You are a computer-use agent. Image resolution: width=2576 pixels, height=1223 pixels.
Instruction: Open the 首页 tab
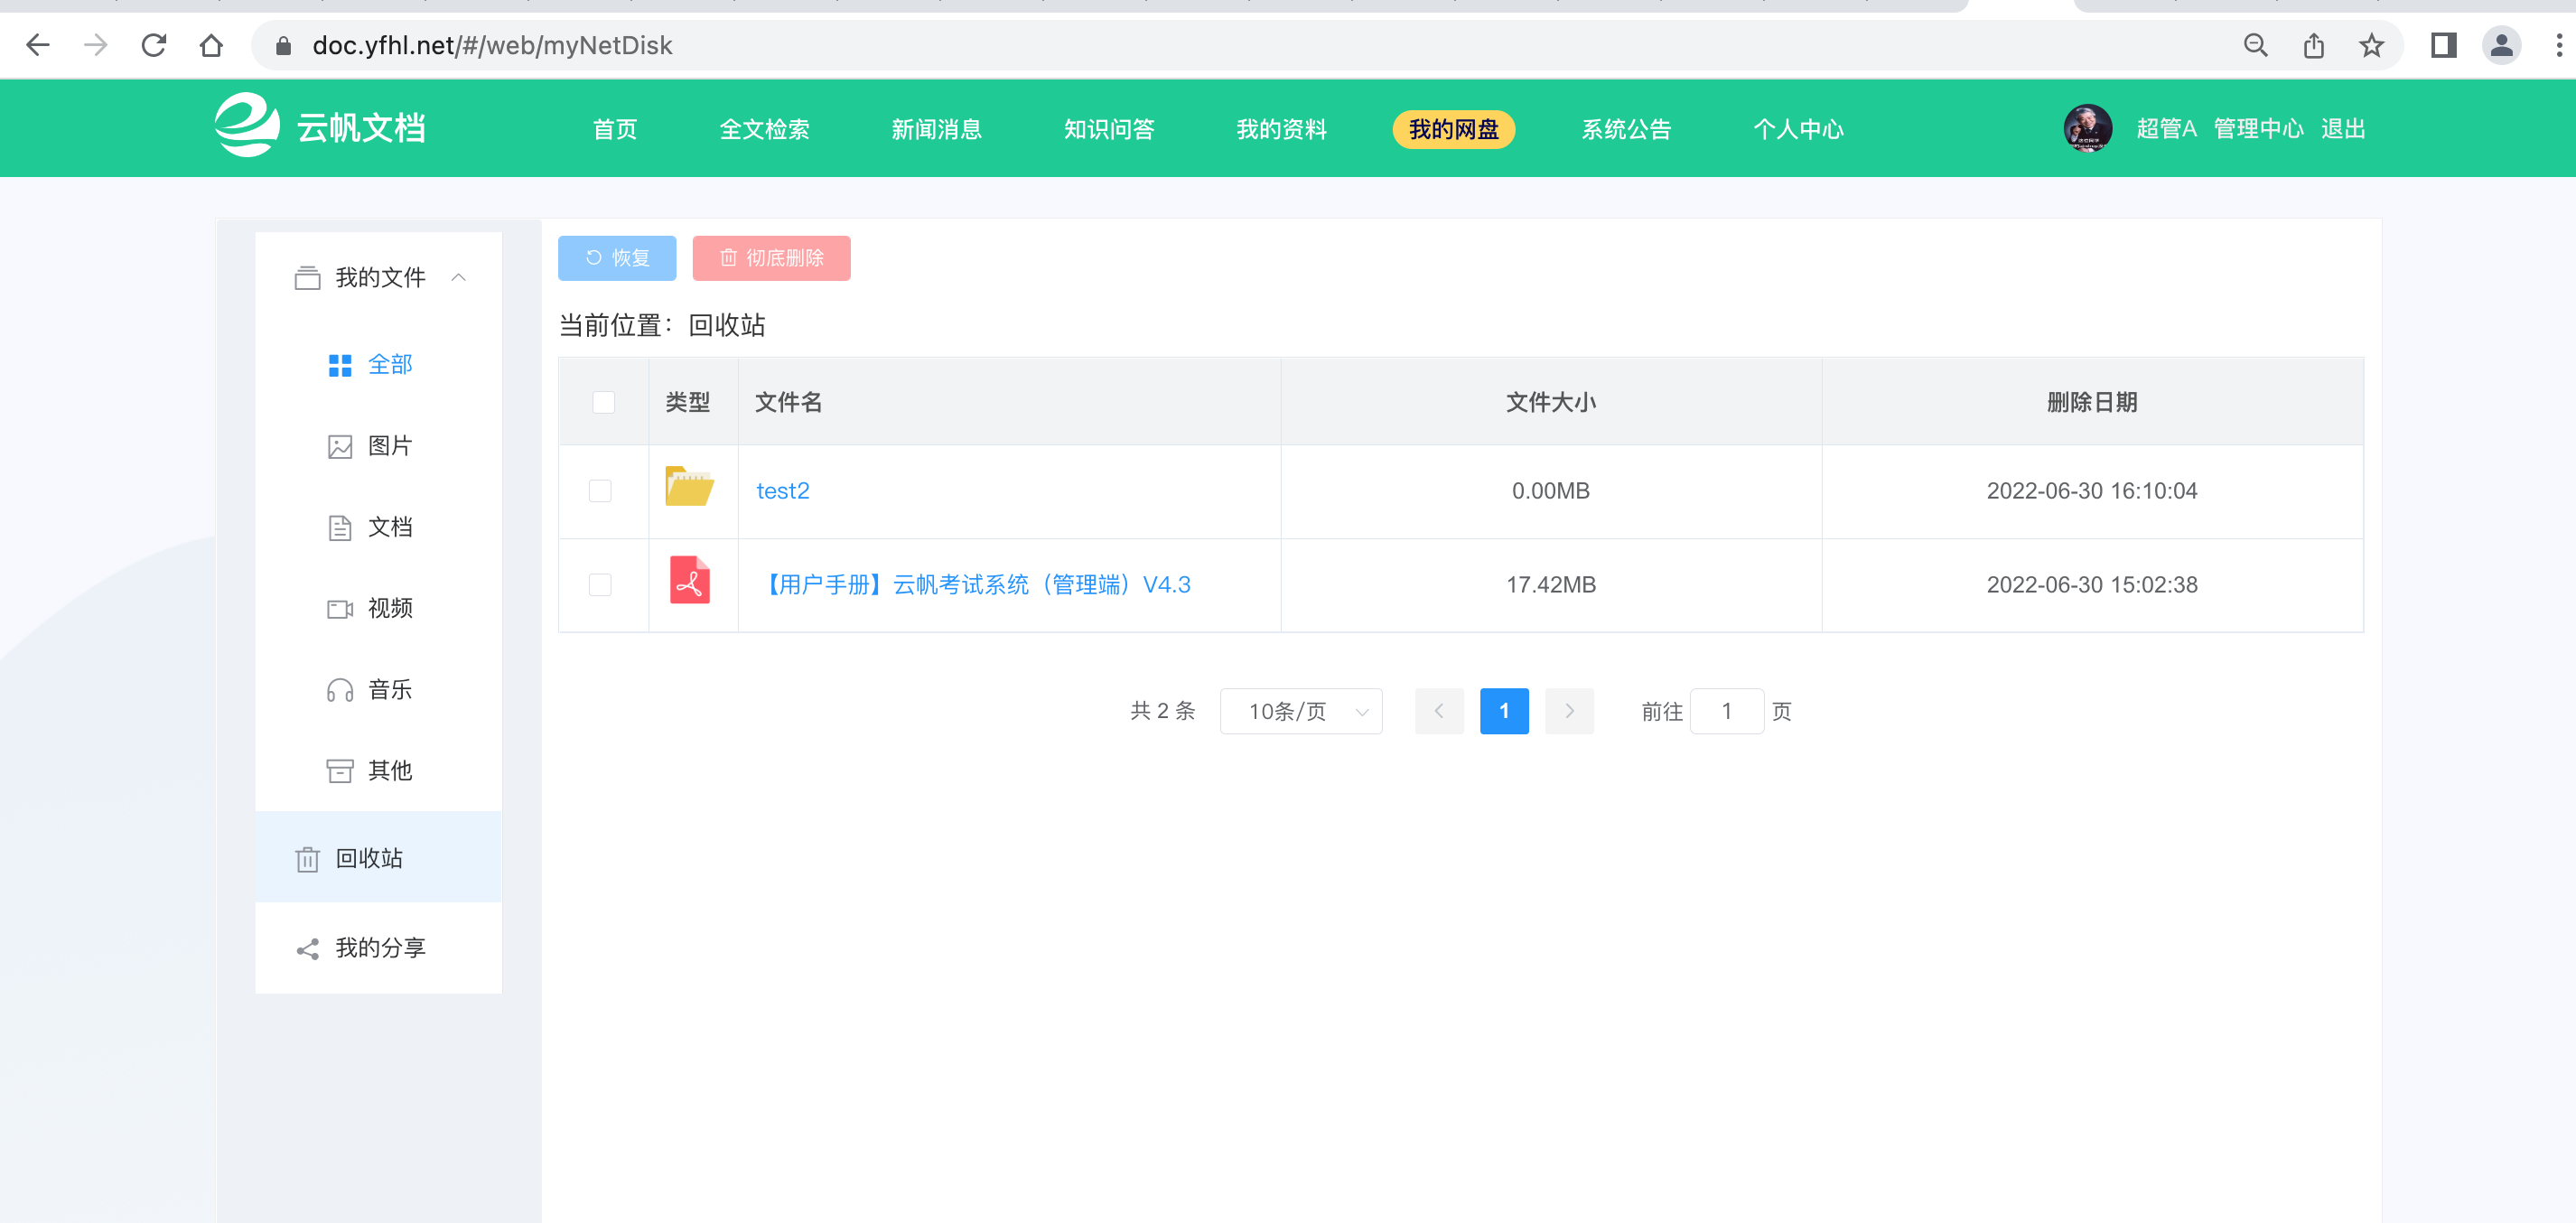click(x=614, y=129)
